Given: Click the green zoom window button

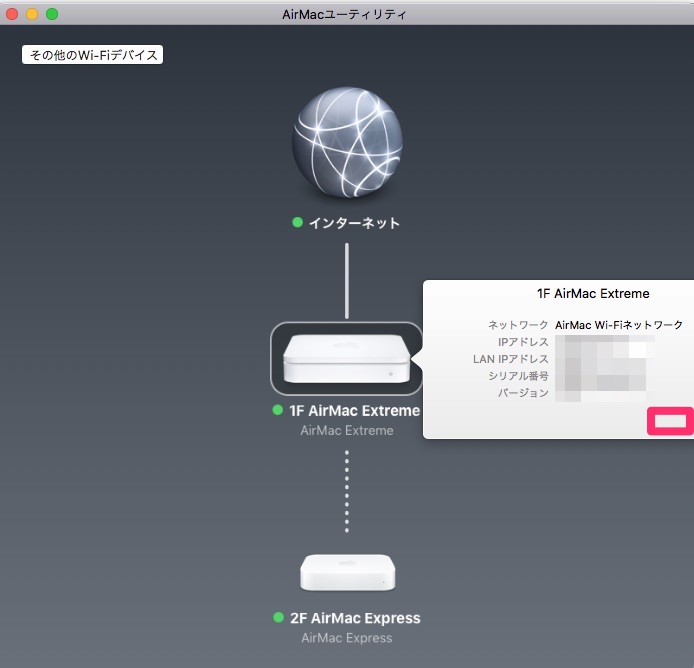Looking at the screenshot, I should (52, 14).
